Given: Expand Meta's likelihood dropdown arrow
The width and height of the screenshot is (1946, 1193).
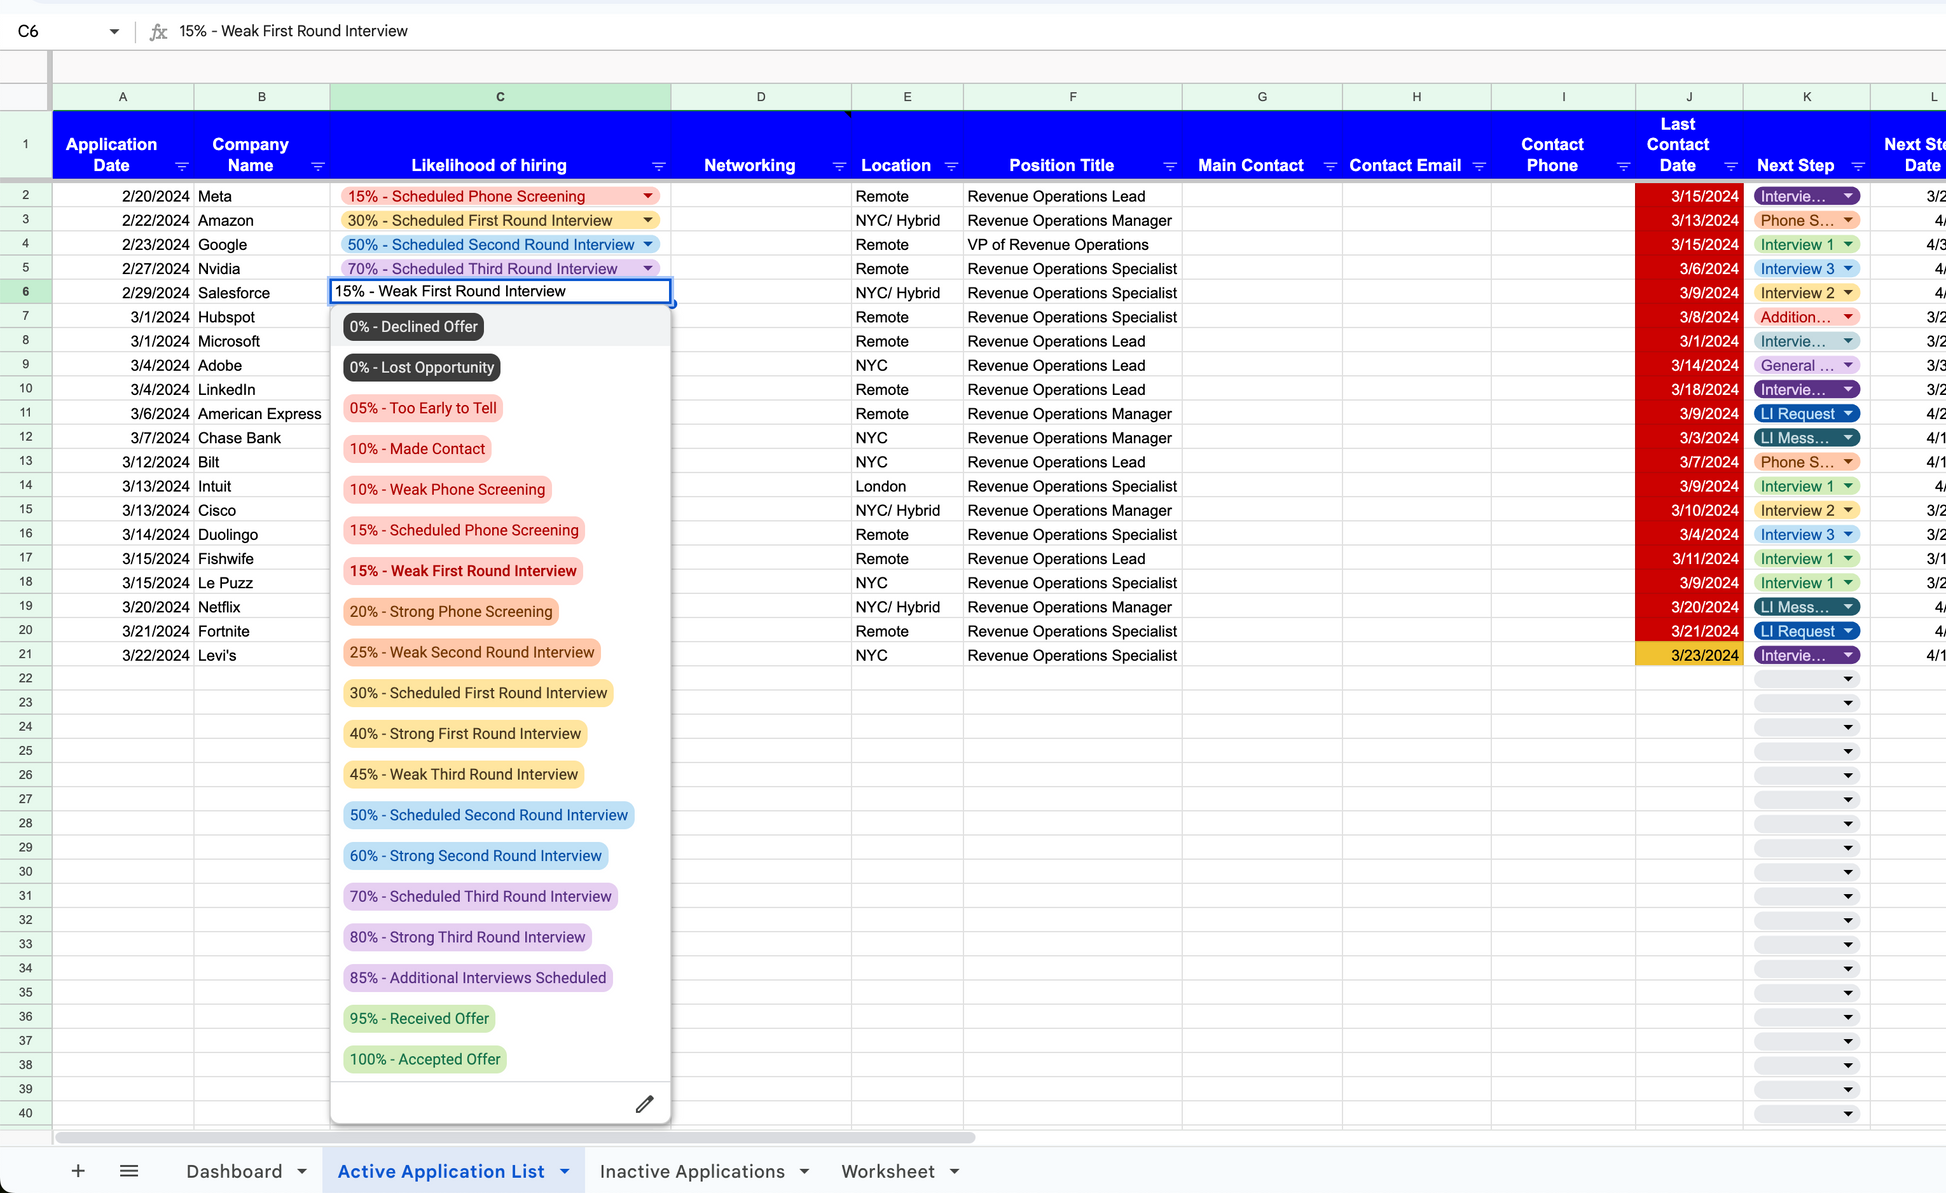Looking at the screenshot, I should pyautogui.click(x=648, y=196).
